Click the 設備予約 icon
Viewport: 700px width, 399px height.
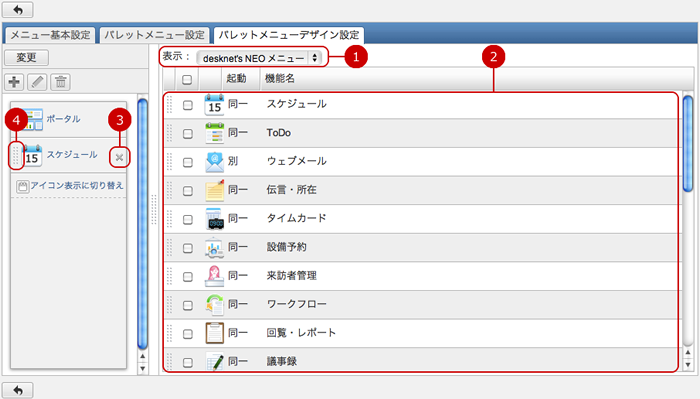[x=214, y=247]
